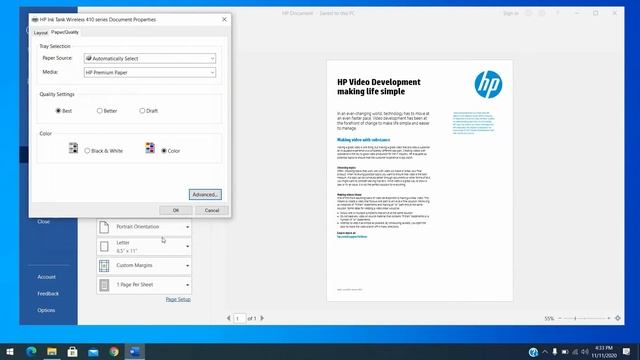Switch to the Layout tab

(x=40, y=33)
